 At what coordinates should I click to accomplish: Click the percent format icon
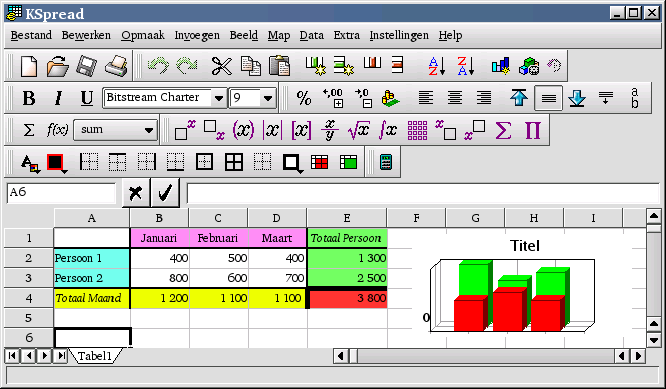(x=304, y=98)
